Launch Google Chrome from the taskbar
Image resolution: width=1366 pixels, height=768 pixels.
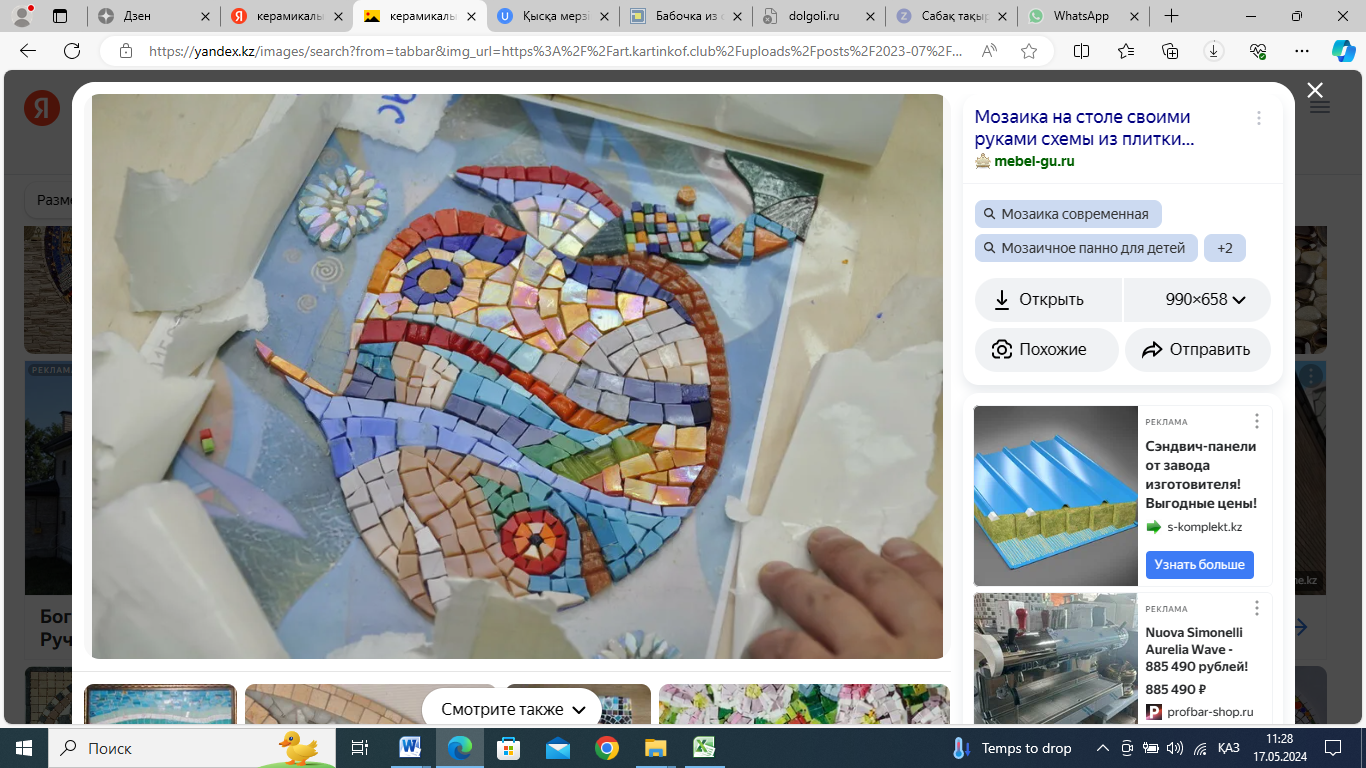(606, 748)
